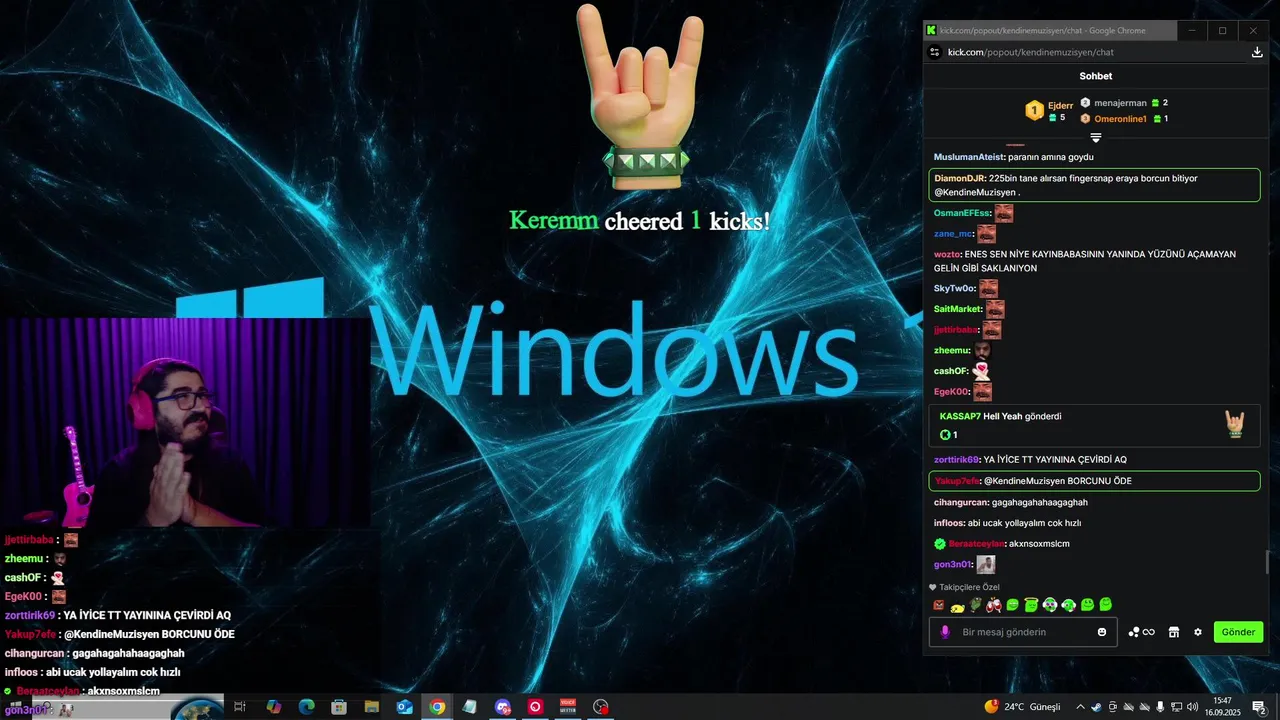Open Microsoft Store from taskbar
The width and height of the screenshot is (1280, 720).
(339, 707)
